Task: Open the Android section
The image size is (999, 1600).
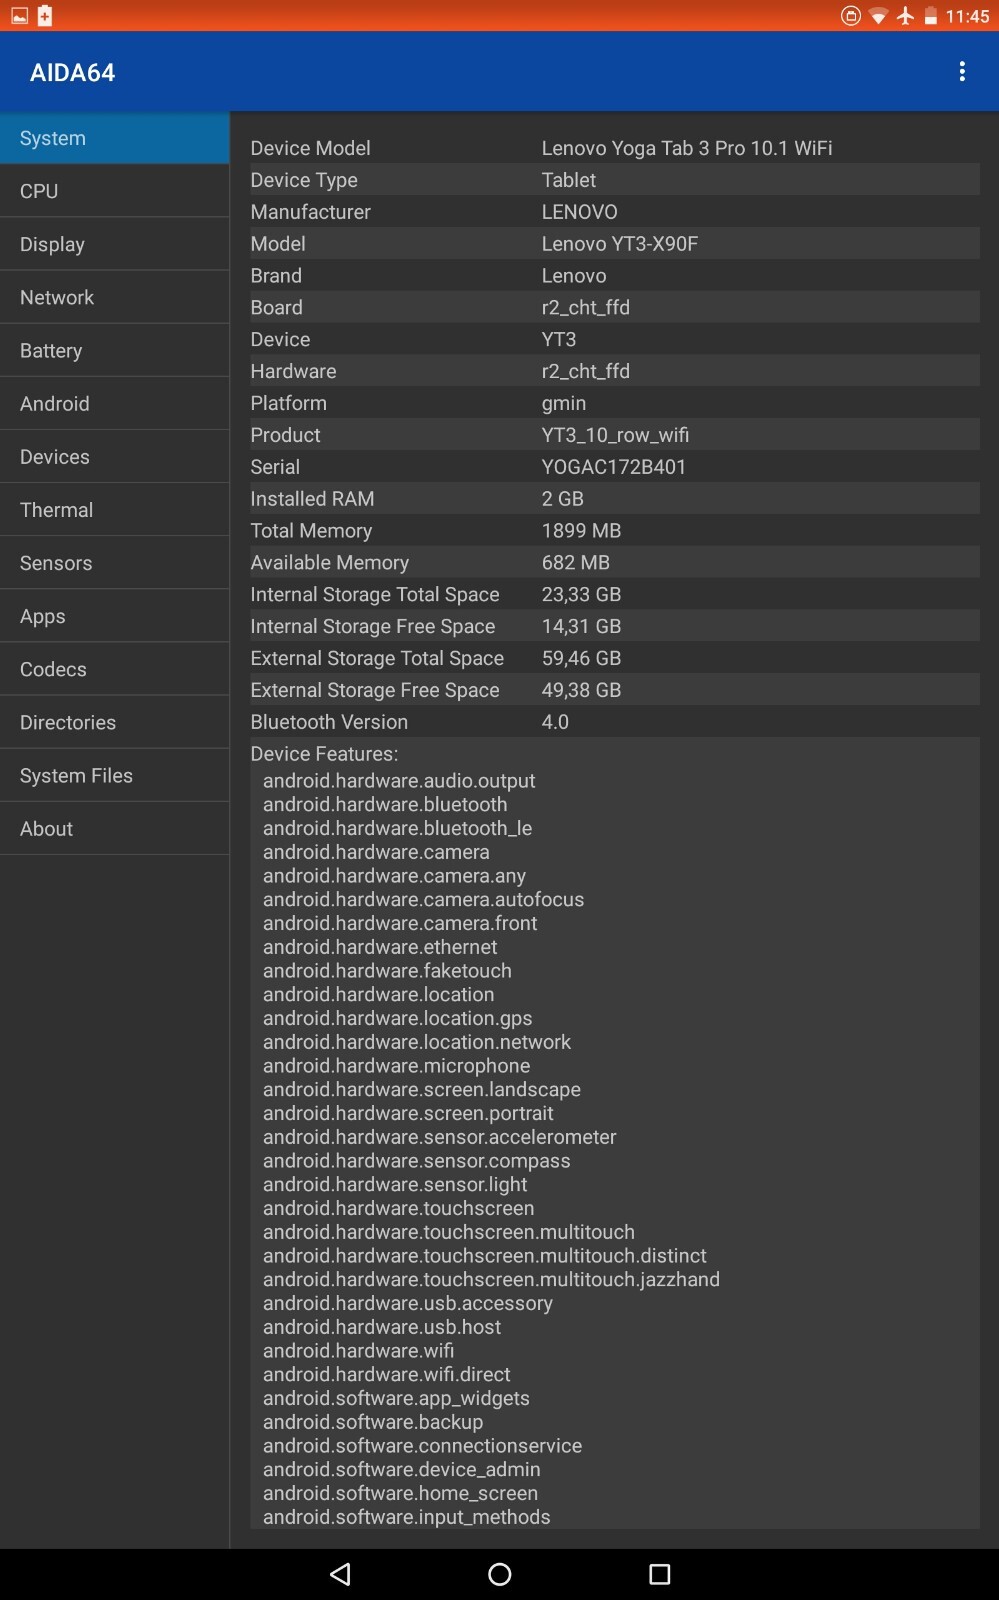Action: [x=115, y=403]
